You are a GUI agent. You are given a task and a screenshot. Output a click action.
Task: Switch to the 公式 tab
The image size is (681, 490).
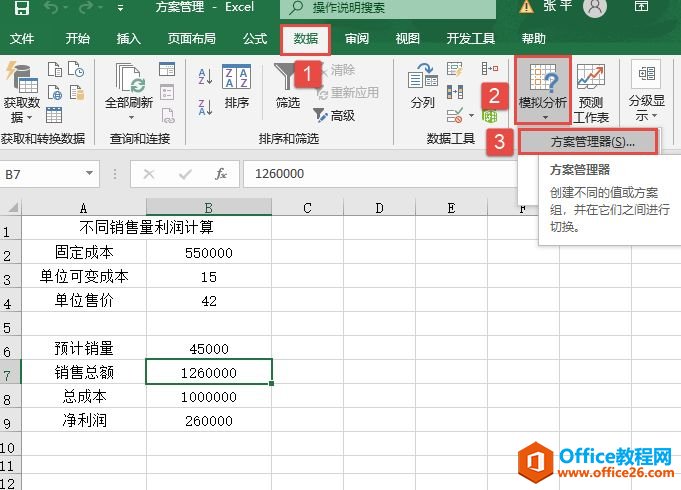(255, 39)
